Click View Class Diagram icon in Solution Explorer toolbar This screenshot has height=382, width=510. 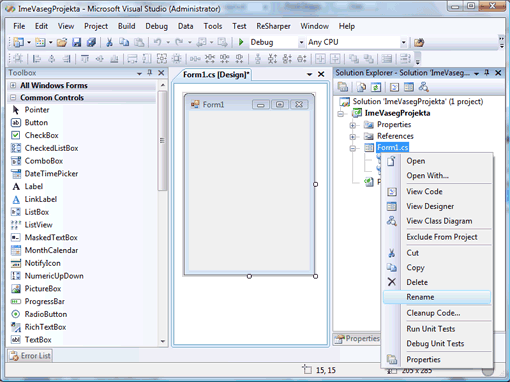(x=424, y=87)
